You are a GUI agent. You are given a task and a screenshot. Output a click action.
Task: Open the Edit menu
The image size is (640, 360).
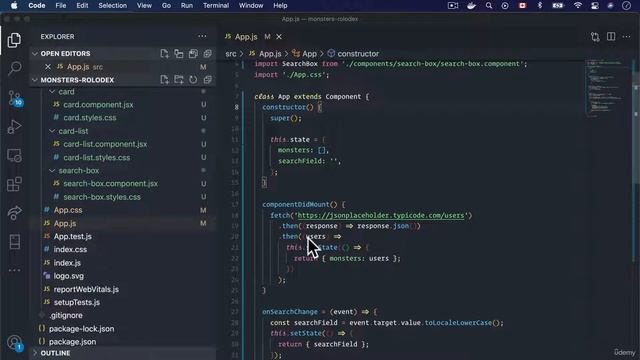(x=82, y=6)
